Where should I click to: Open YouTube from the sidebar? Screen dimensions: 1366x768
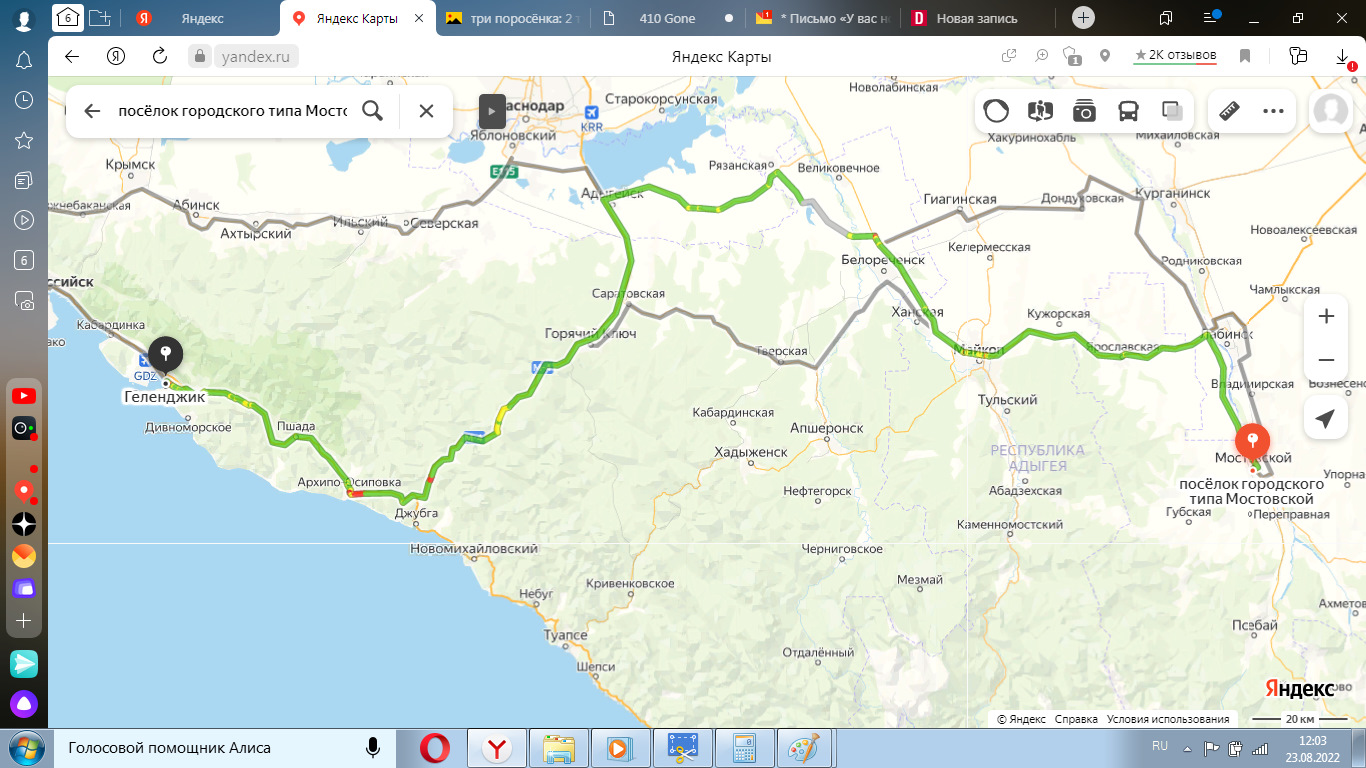coord(24,396)
